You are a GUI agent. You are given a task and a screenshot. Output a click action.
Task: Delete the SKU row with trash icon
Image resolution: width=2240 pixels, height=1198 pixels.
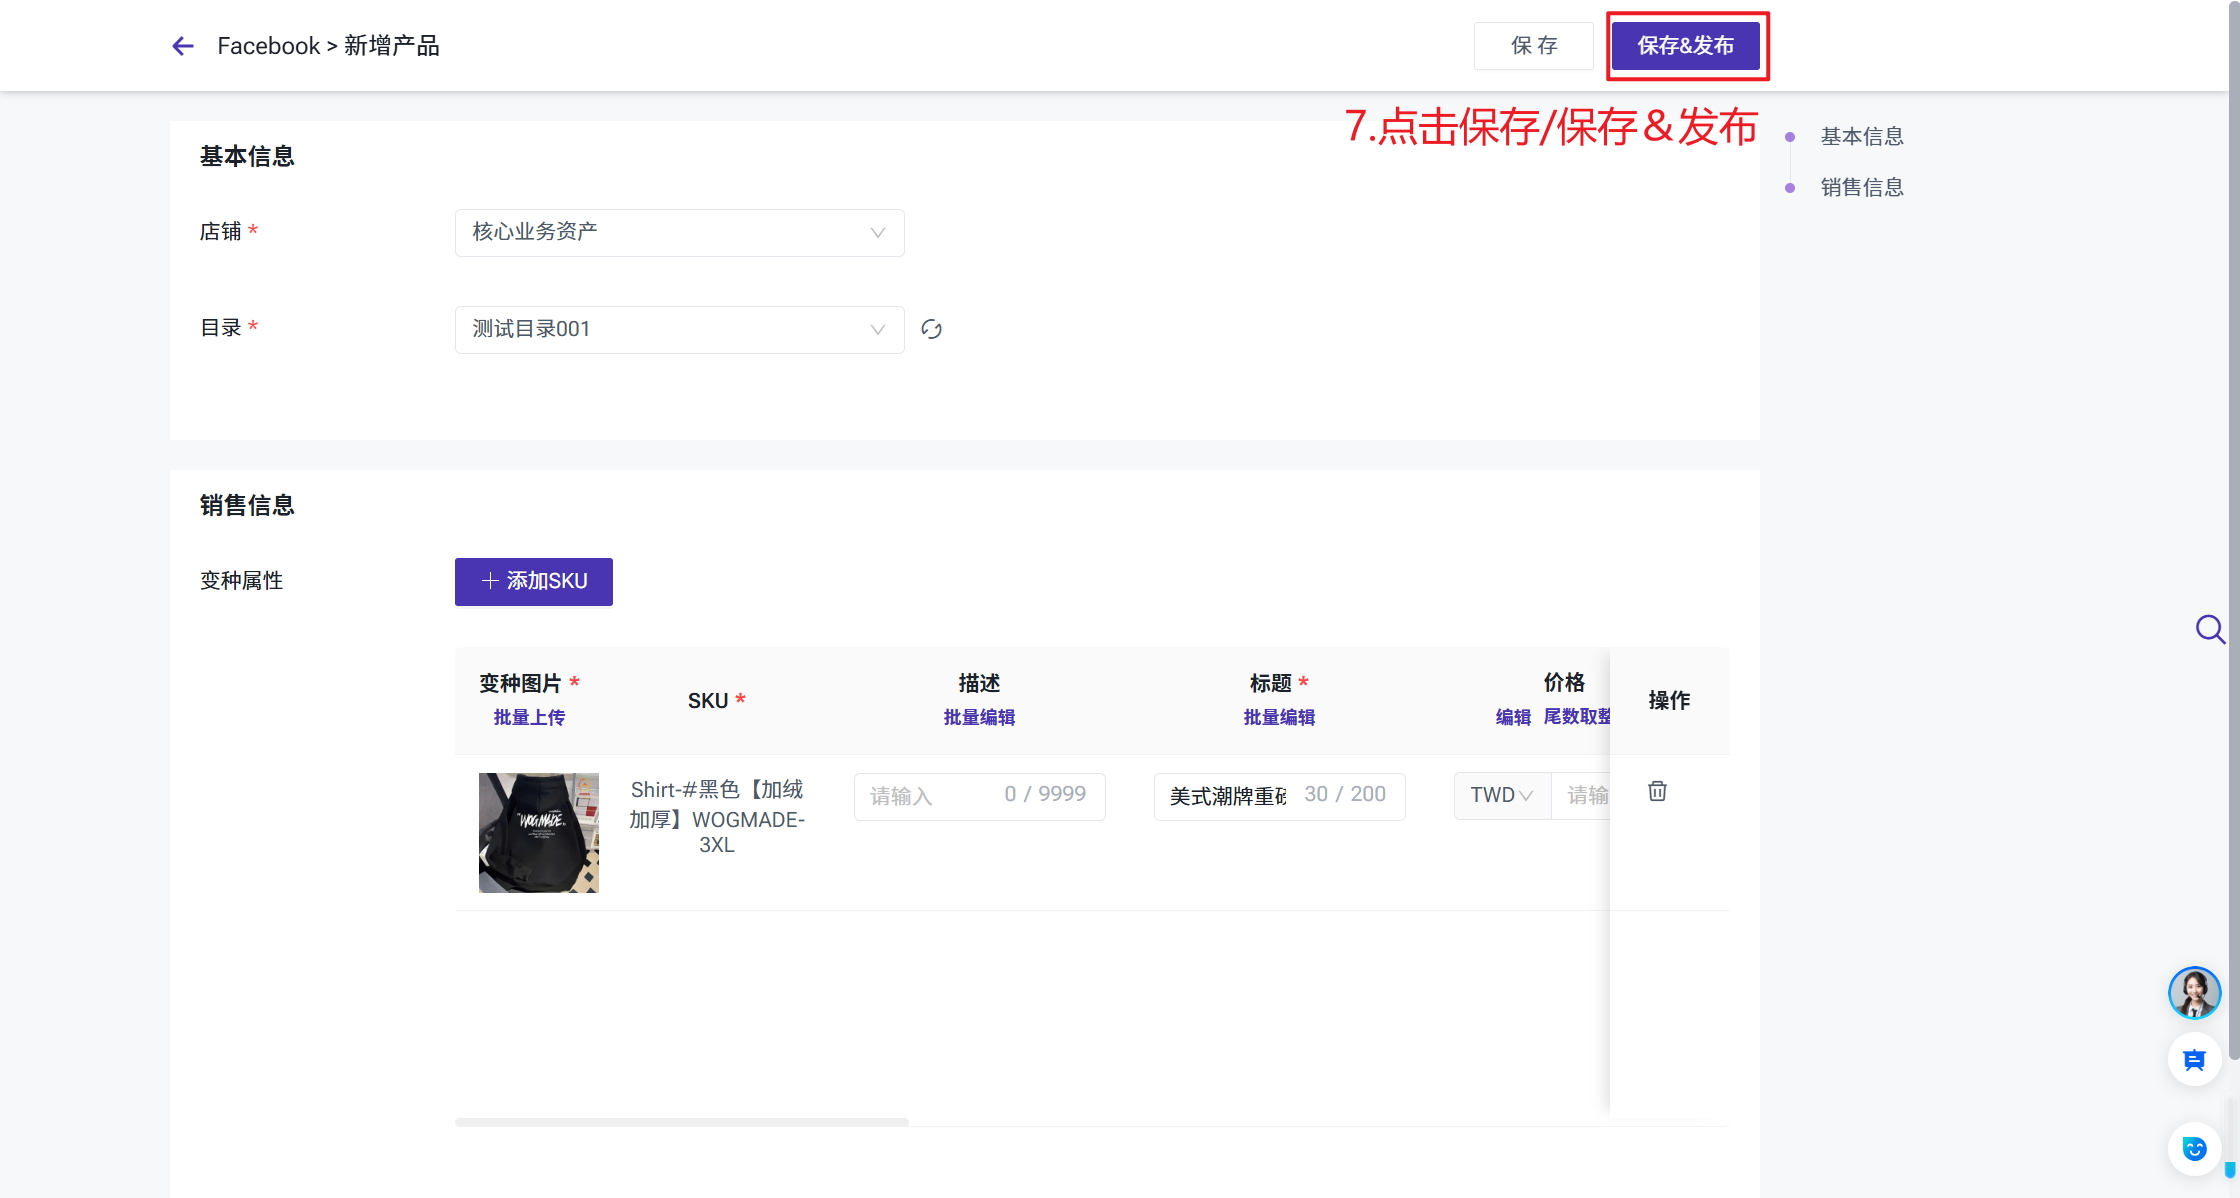coord(1657,791)
